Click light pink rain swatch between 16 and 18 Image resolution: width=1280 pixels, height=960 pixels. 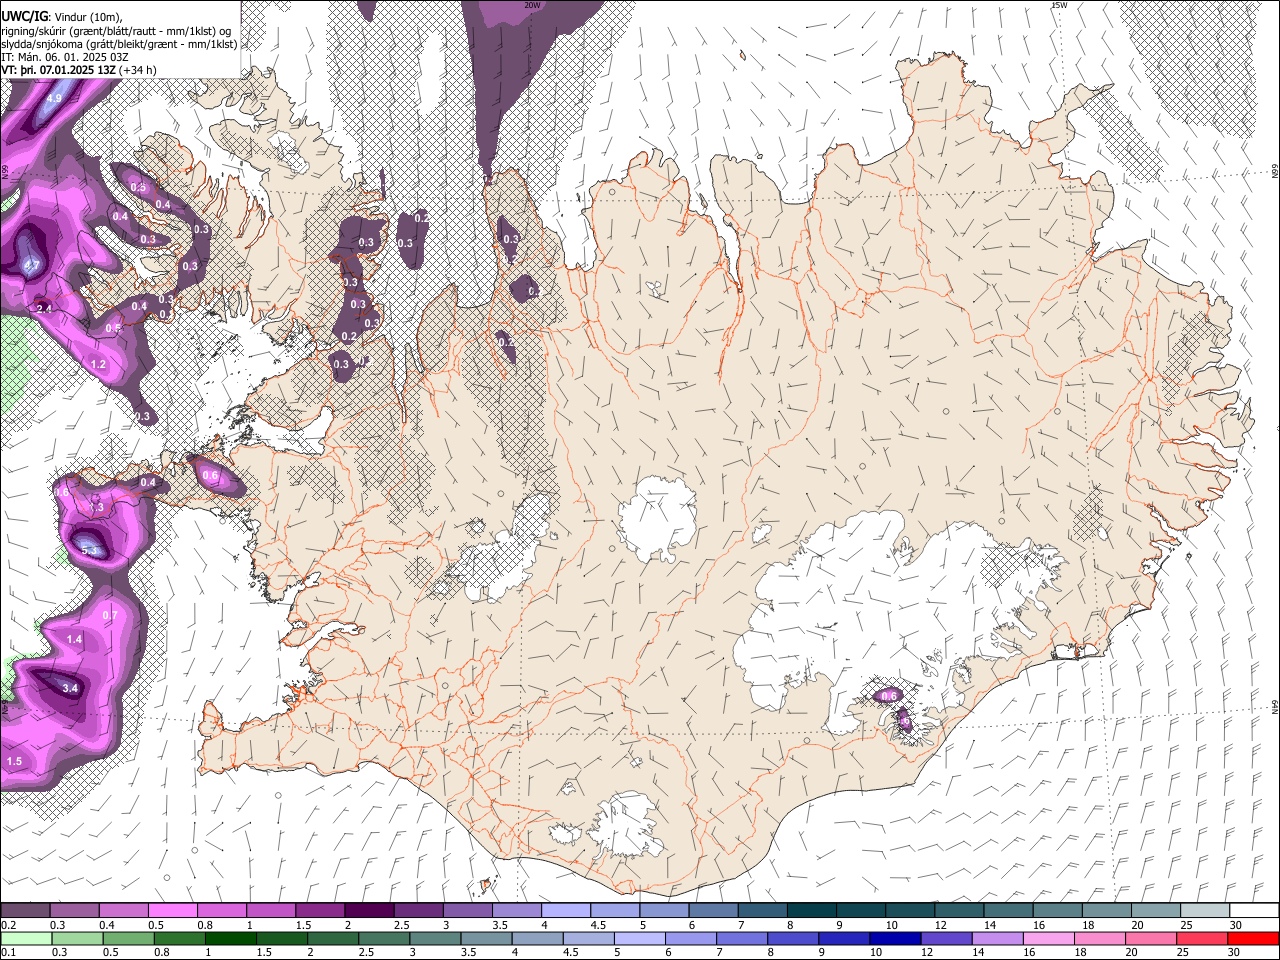pos(1050,939)
